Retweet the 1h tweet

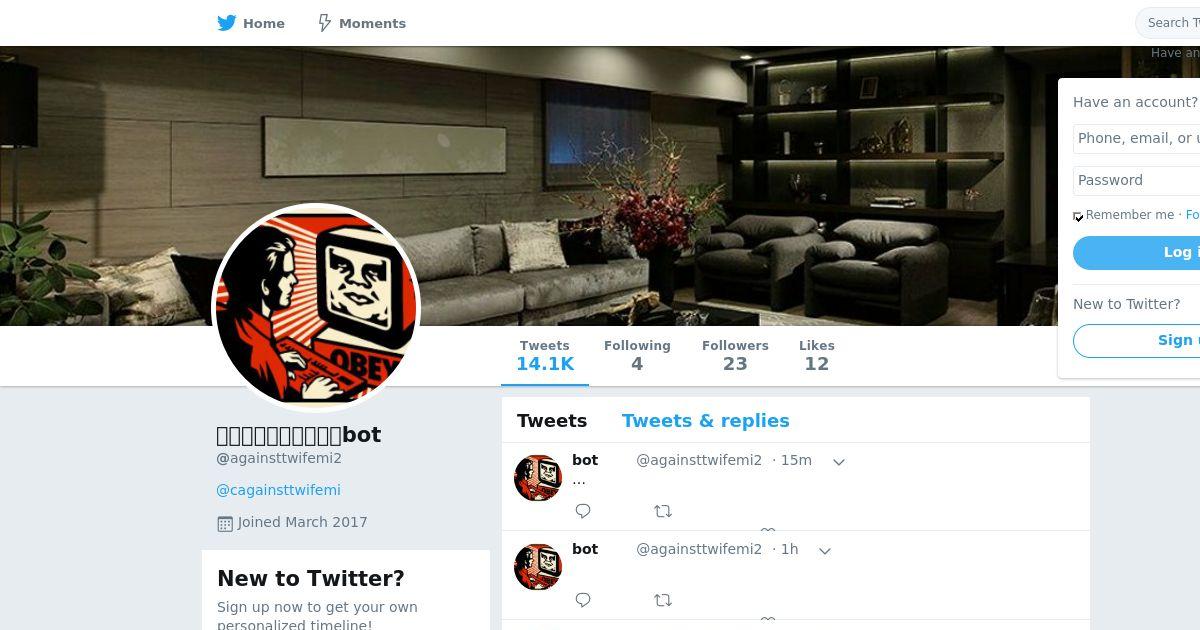tap(663, 600)
